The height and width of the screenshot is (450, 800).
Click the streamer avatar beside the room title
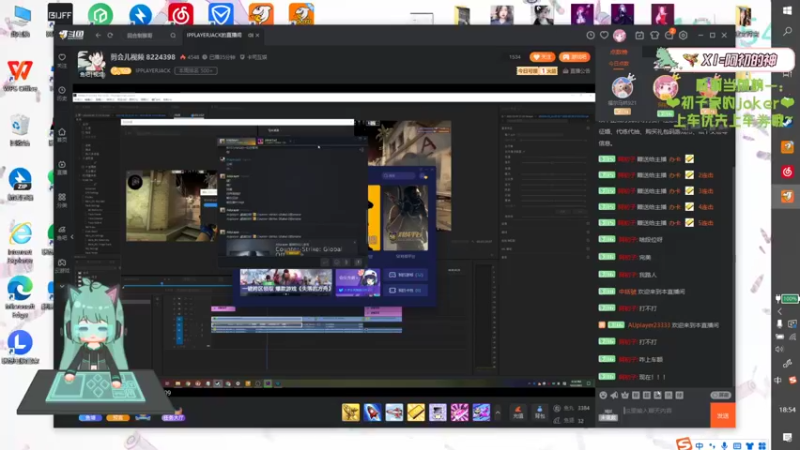92,64
